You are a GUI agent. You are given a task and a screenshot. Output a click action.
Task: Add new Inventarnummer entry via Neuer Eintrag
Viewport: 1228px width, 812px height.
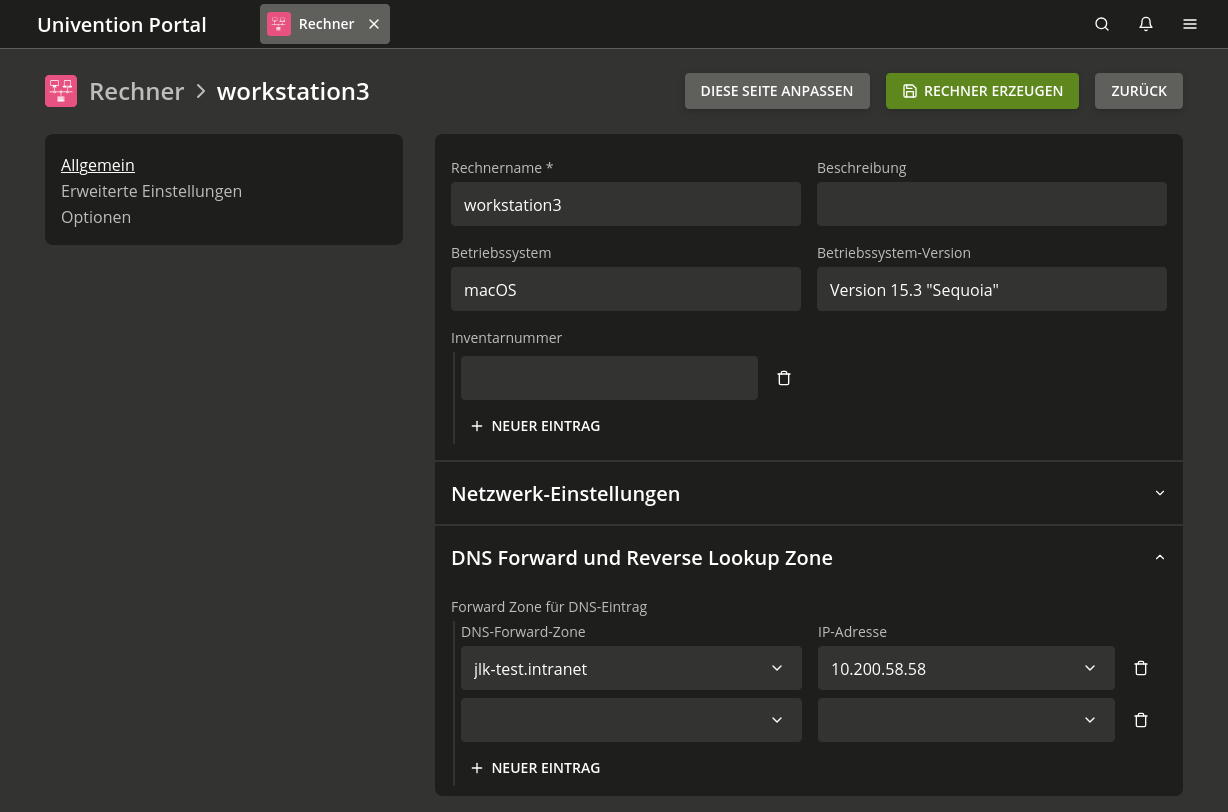[x=536, y=426]
